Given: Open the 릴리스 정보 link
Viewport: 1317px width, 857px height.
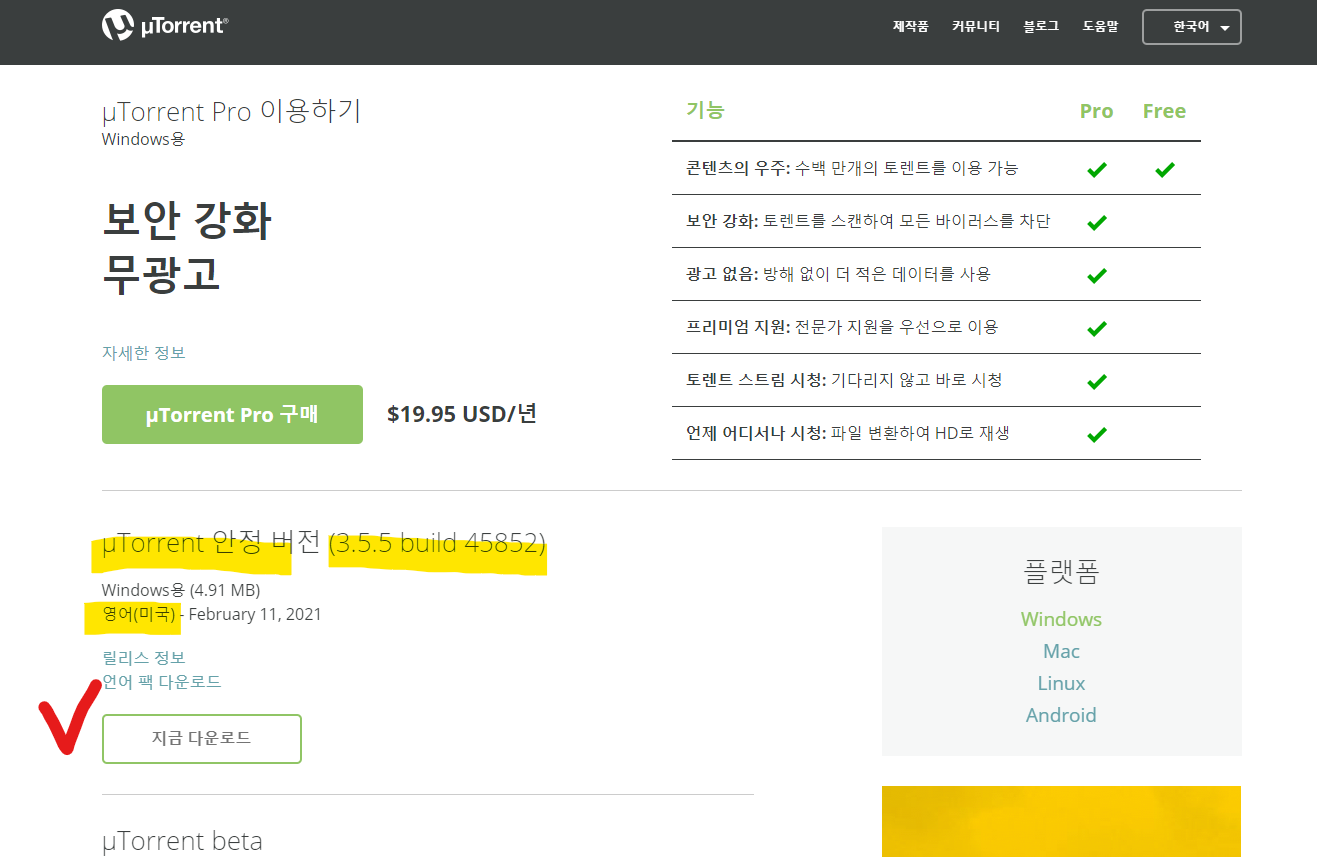Looking at the screenshot, I should point(144,657).
